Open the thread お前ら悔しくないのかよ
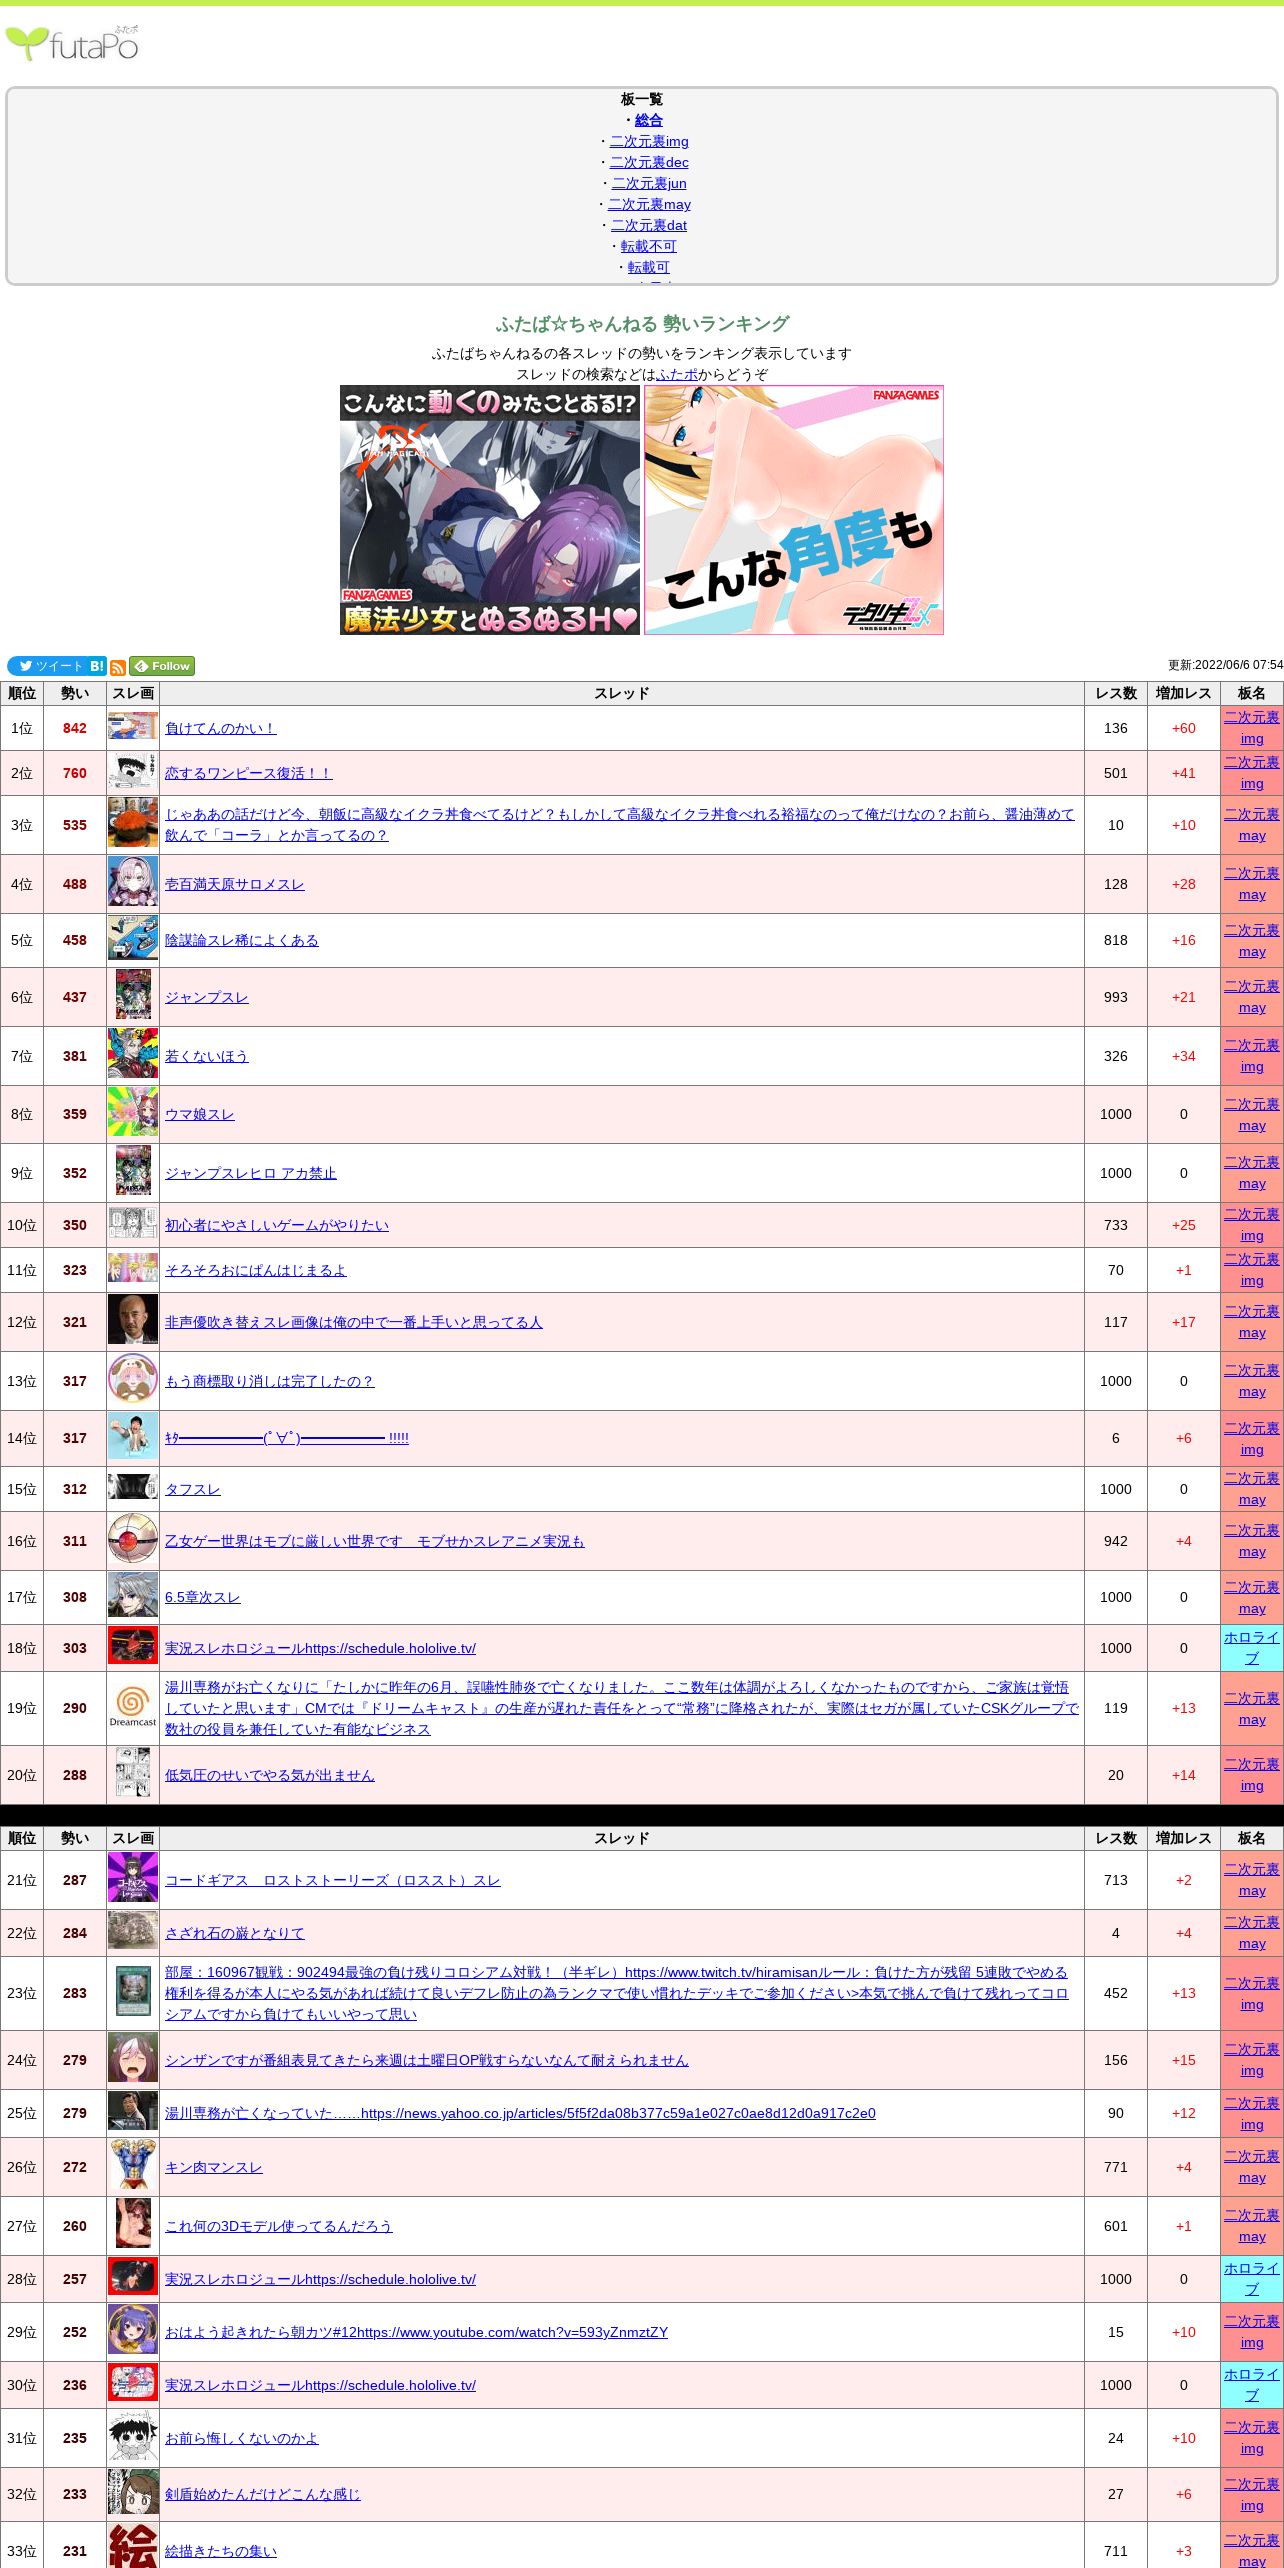 241,2438
